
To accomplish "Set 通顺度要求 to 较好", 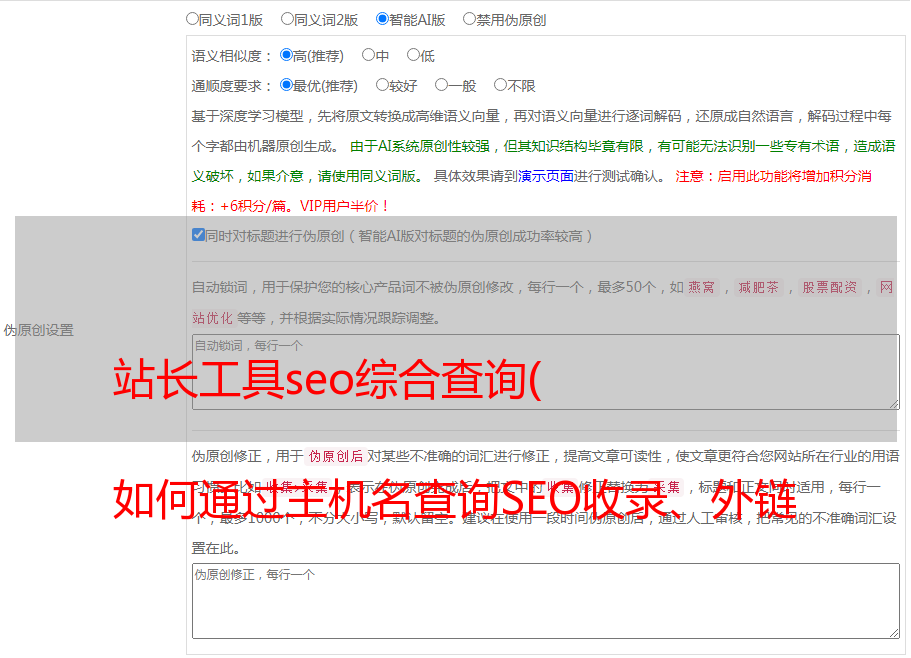I will point(382,85).
